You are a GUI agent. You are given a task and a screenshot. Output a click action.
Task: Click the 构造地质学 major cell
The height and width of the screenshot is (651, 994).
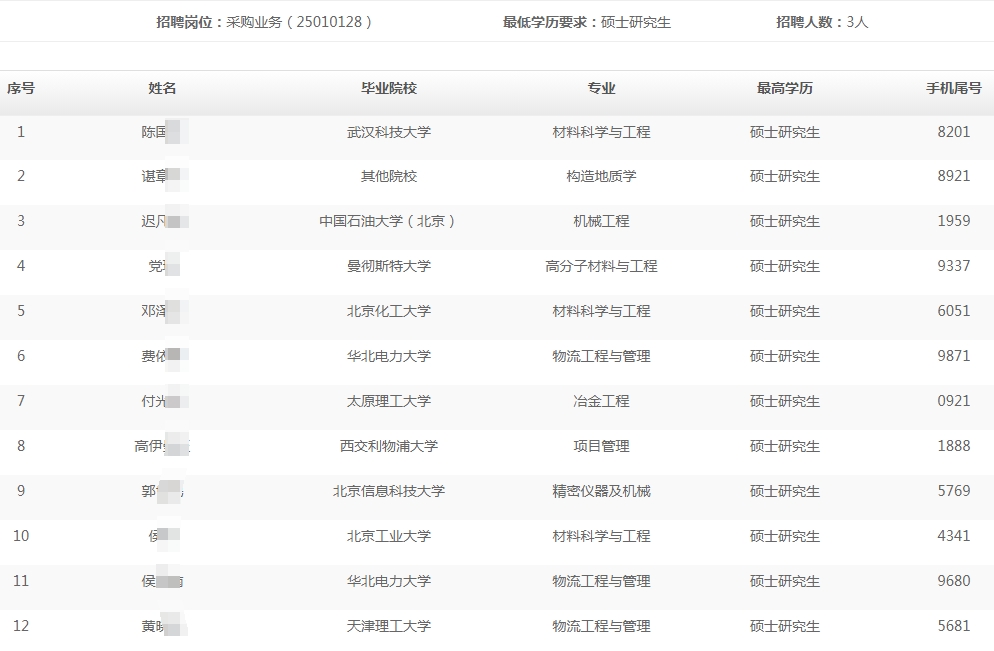[x=601, y=176]
